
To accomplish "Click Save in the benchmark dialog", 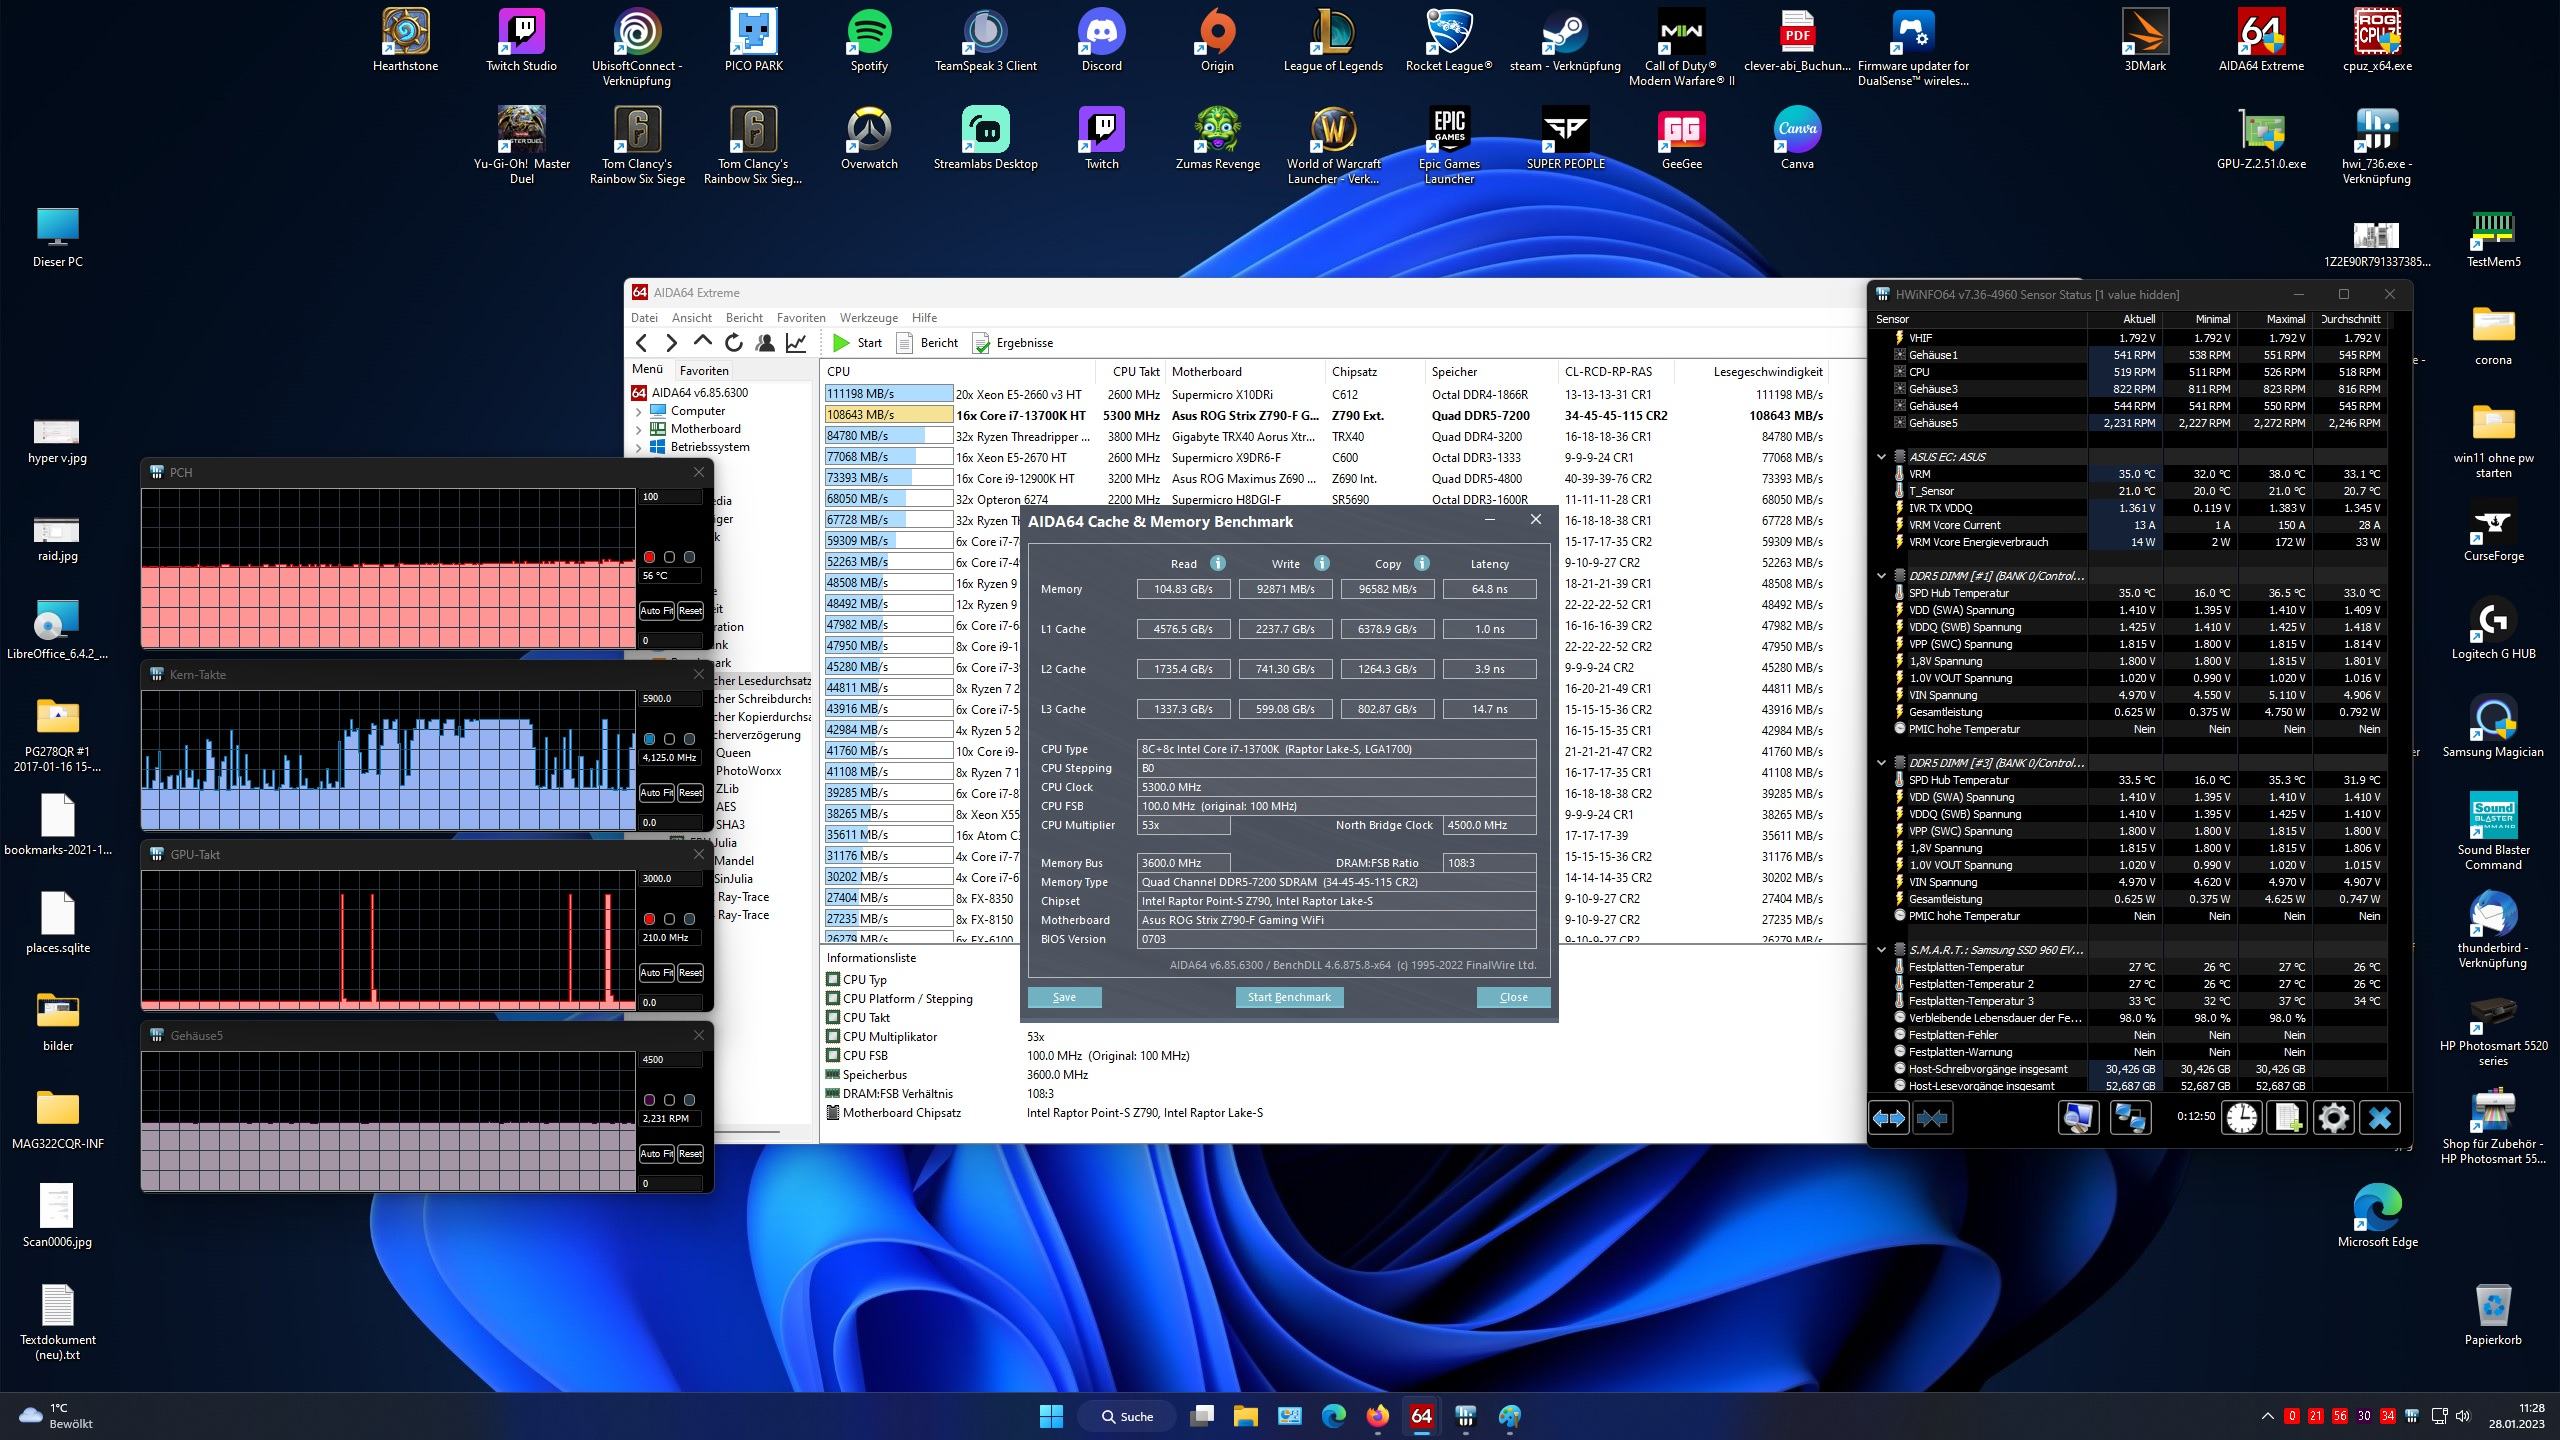I will [x=1065, y=997].
